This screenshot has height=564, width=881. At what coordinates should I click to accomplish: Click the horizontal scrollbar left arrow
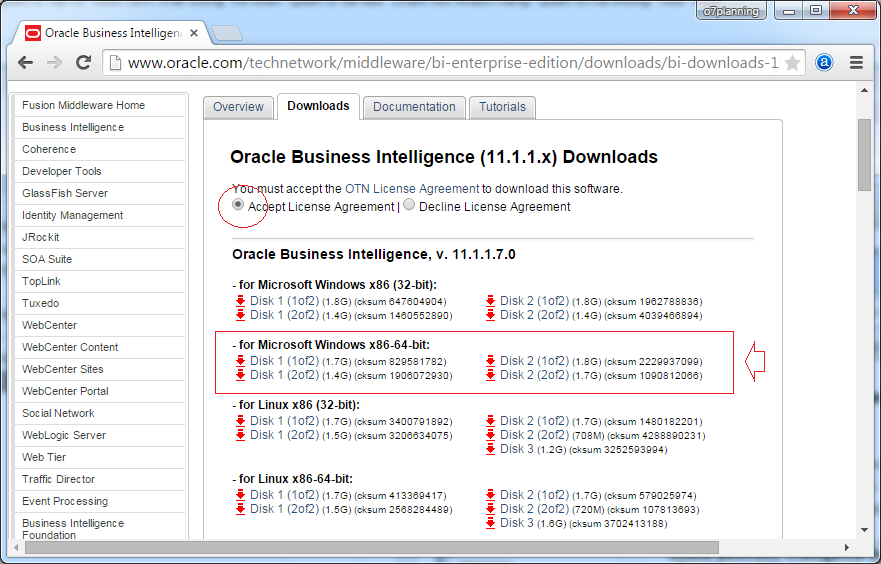pos(16,547)
